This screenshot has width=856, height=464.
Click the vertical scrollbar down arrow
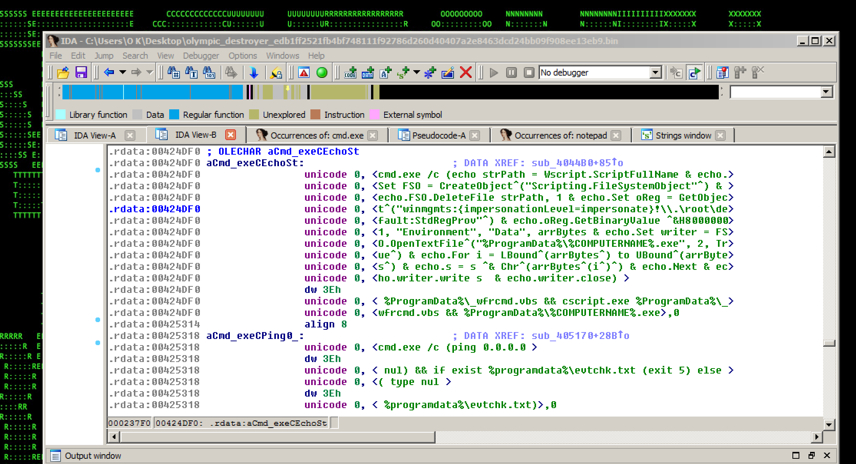tap(829, 424)
